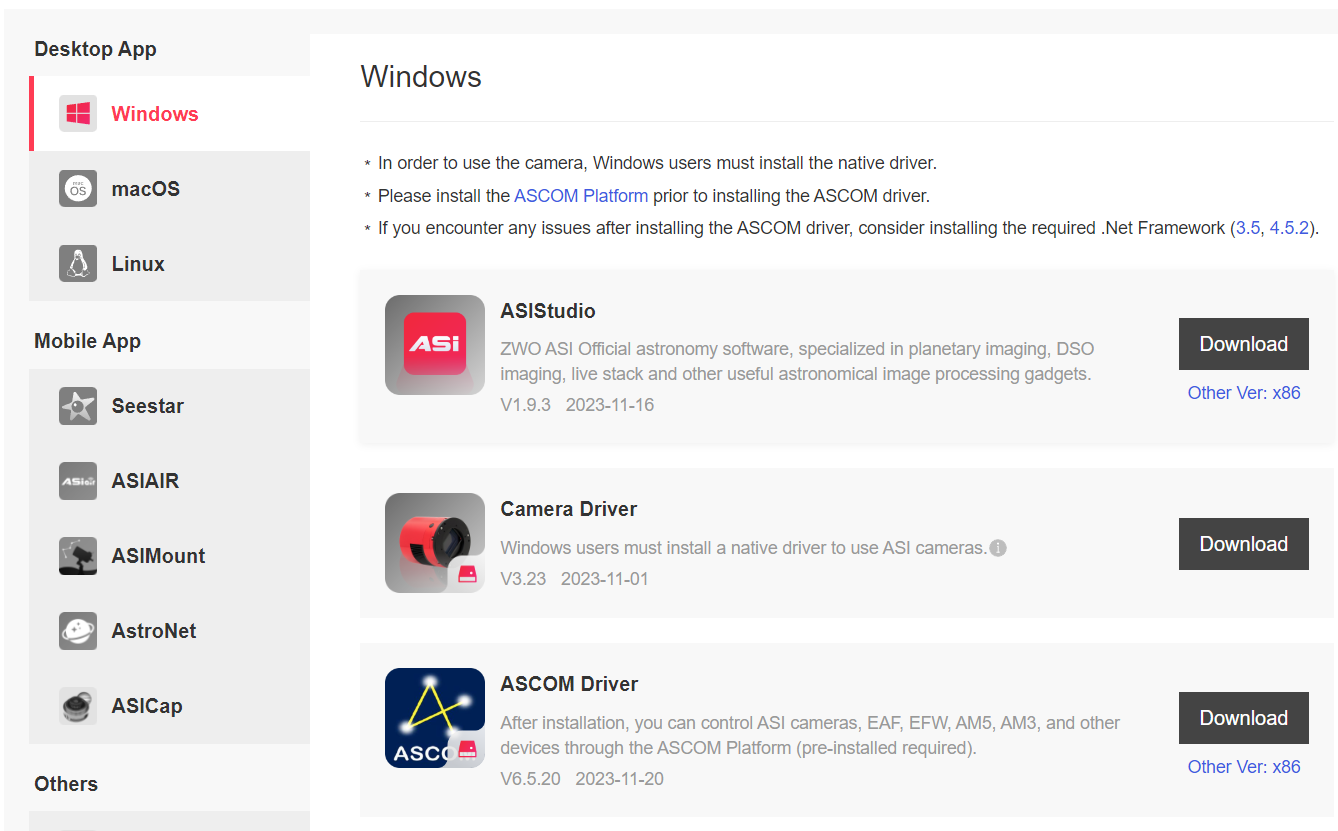The image size is (1338, 831).
Task: Follow the ASCOM Platform link
Action: 581,196
